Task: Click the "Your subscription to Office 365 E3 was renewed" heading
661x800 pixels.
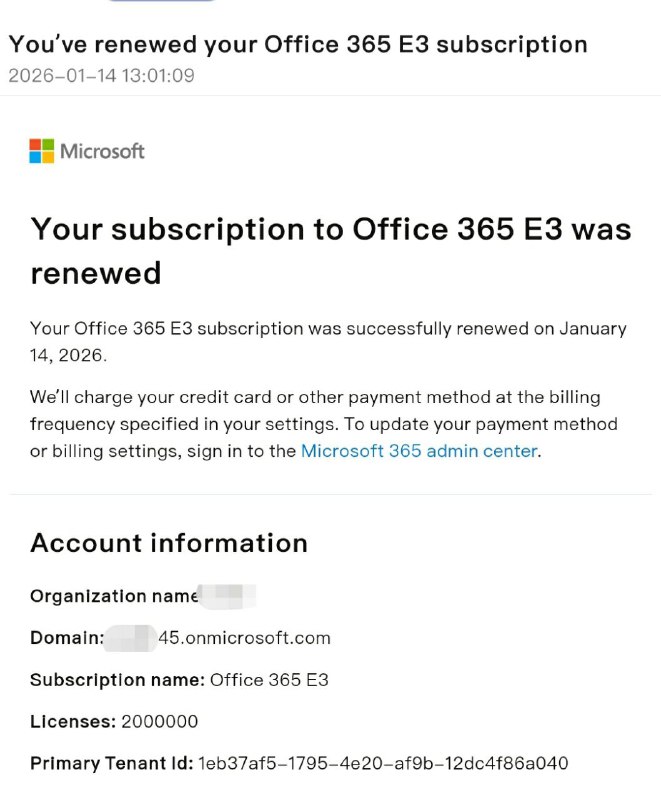Action: (x=330, y=250)
